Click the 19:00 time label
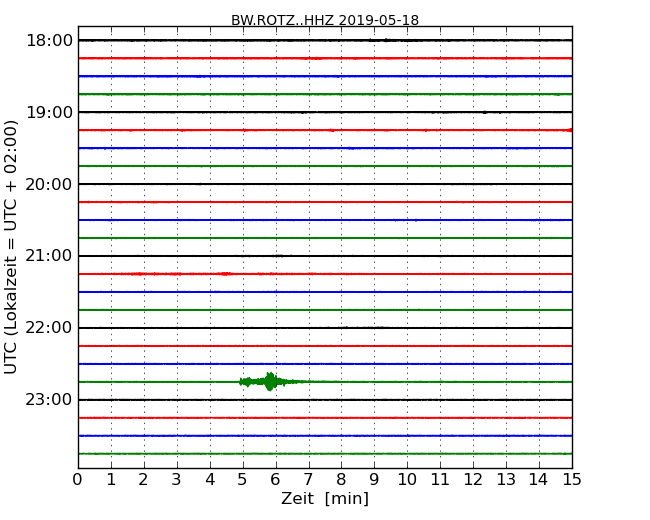Image resolution: width=650 pixels, height=520 pixels. [x=49, y=112]
